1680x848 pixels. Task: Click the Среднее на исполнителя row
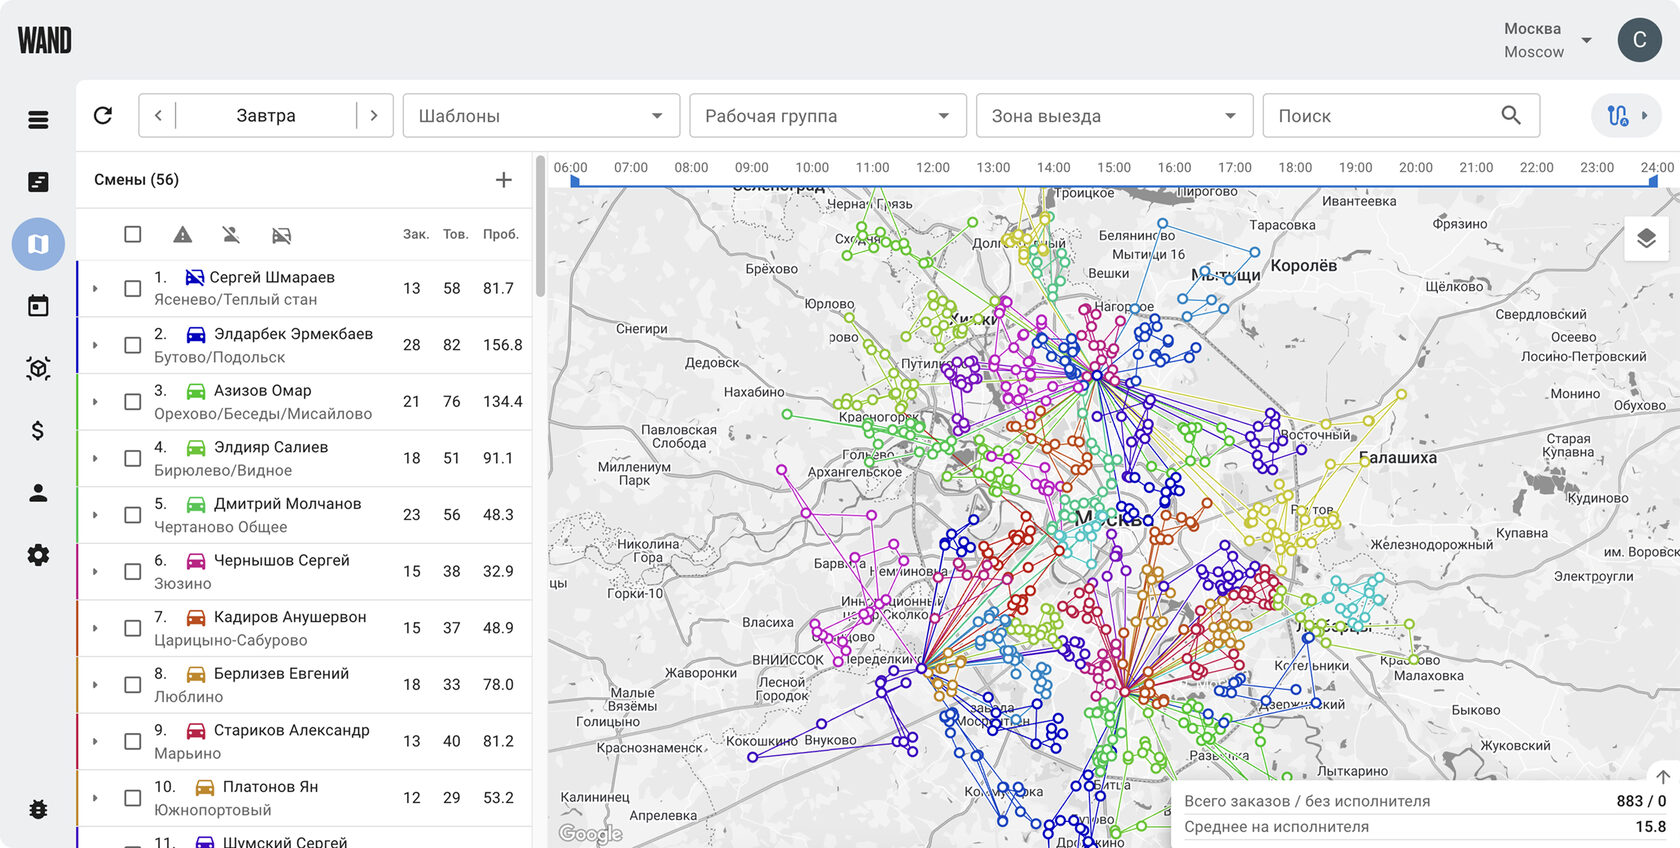[1425, 827]
